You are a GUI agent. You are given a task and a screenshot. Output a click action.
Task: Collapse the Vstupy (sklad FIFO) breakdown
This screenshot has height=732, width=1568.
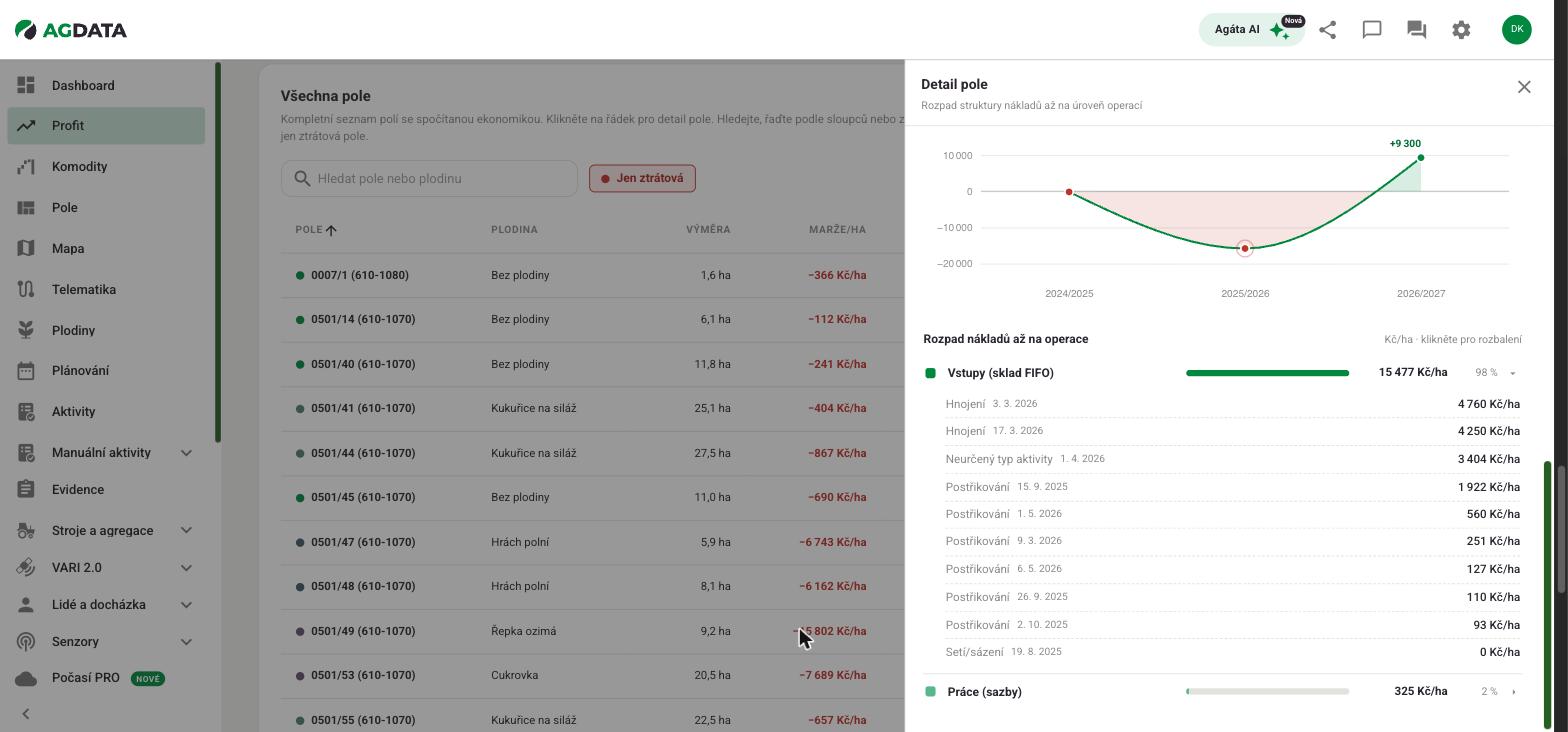pyautogui.click(x=1513, y=373)
